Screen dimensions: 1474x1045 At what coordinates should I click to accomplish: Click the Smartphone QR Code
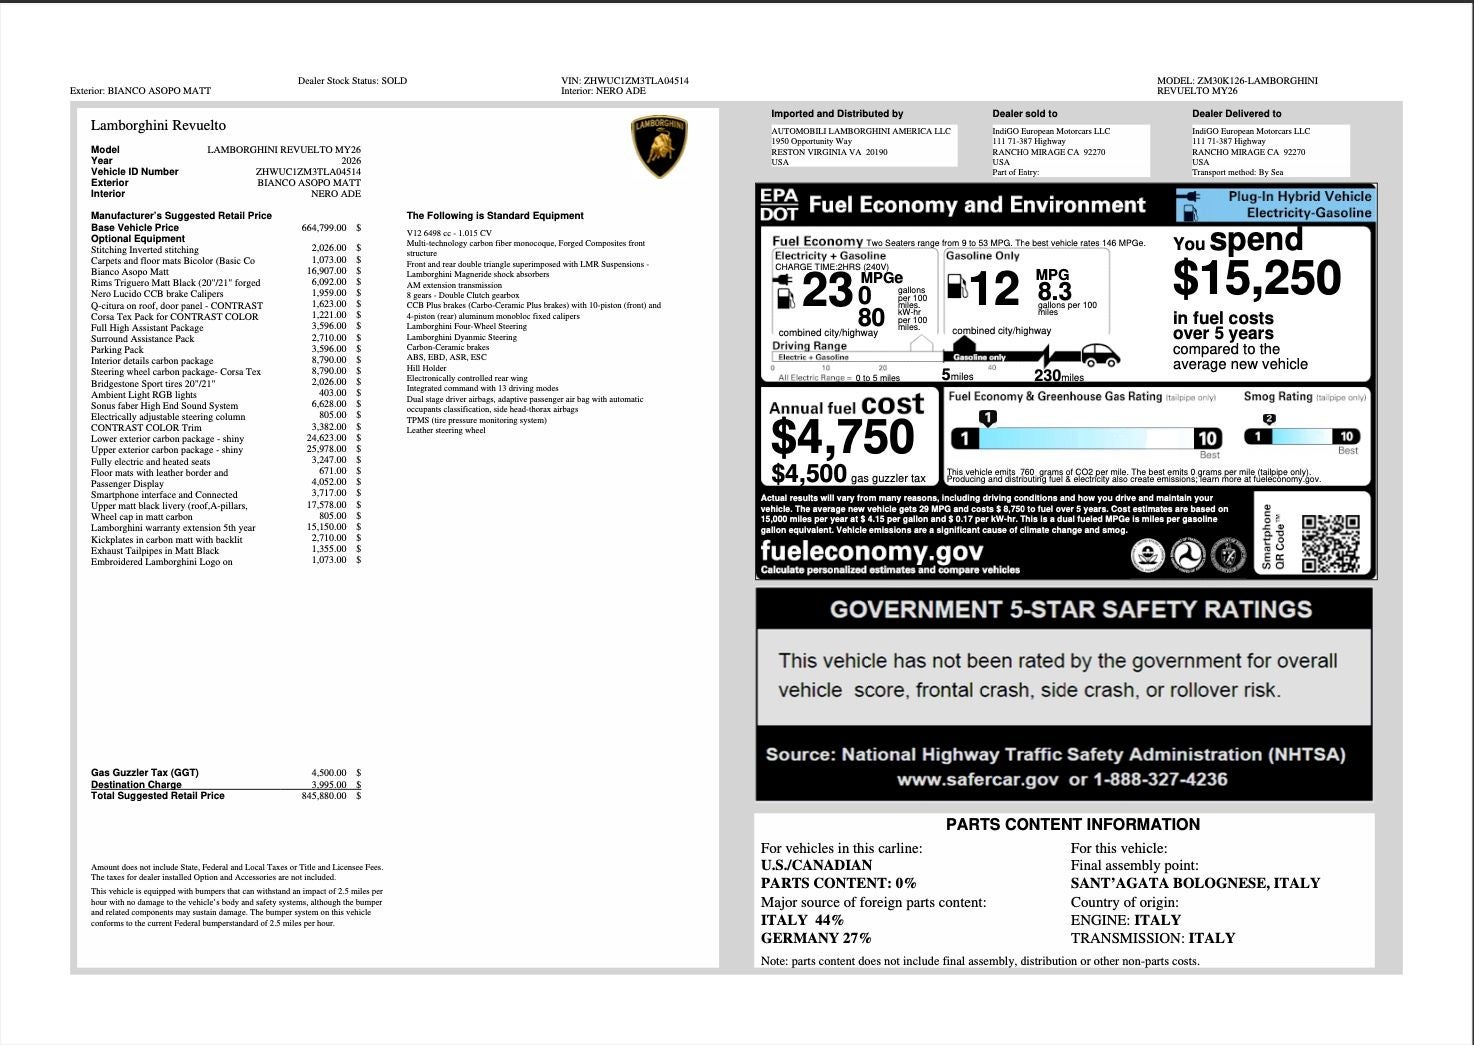(1330, 542)
